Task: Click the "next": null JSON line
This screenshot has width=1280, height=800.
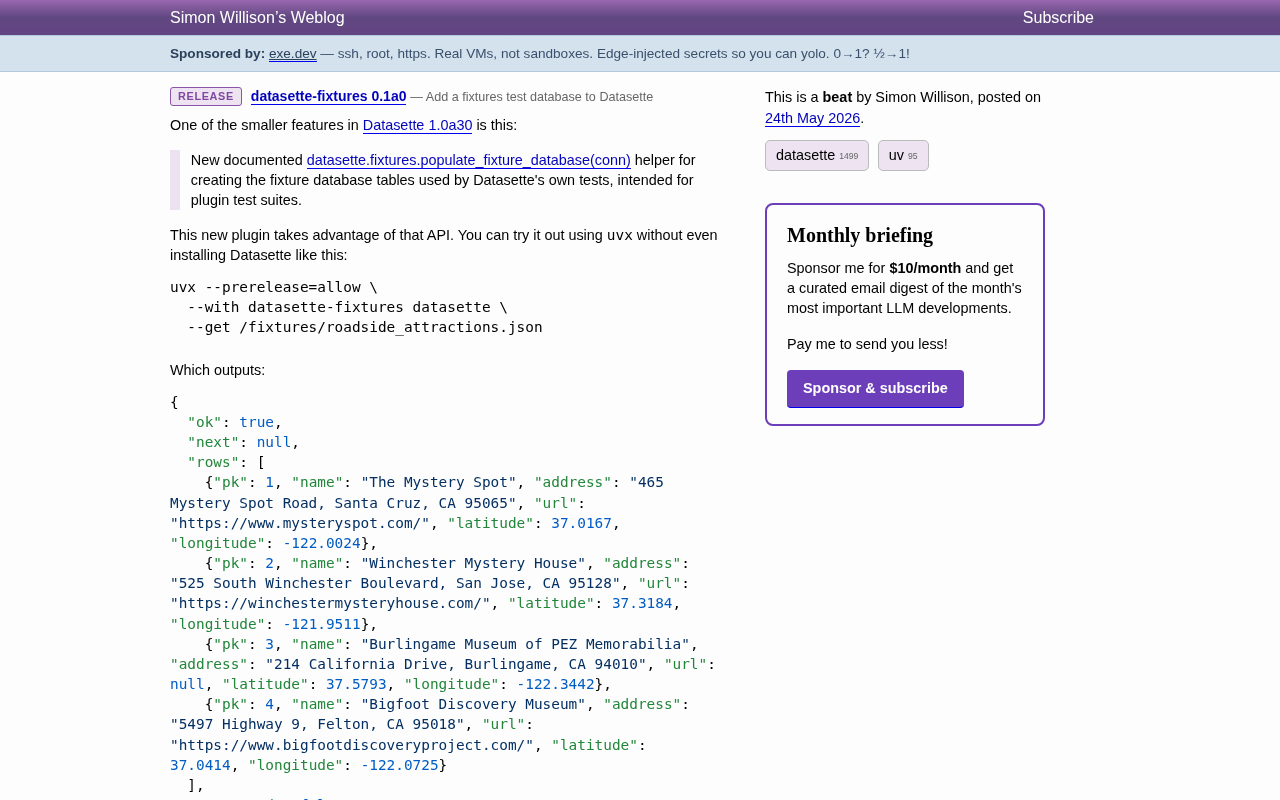Action: click(243, 442)
